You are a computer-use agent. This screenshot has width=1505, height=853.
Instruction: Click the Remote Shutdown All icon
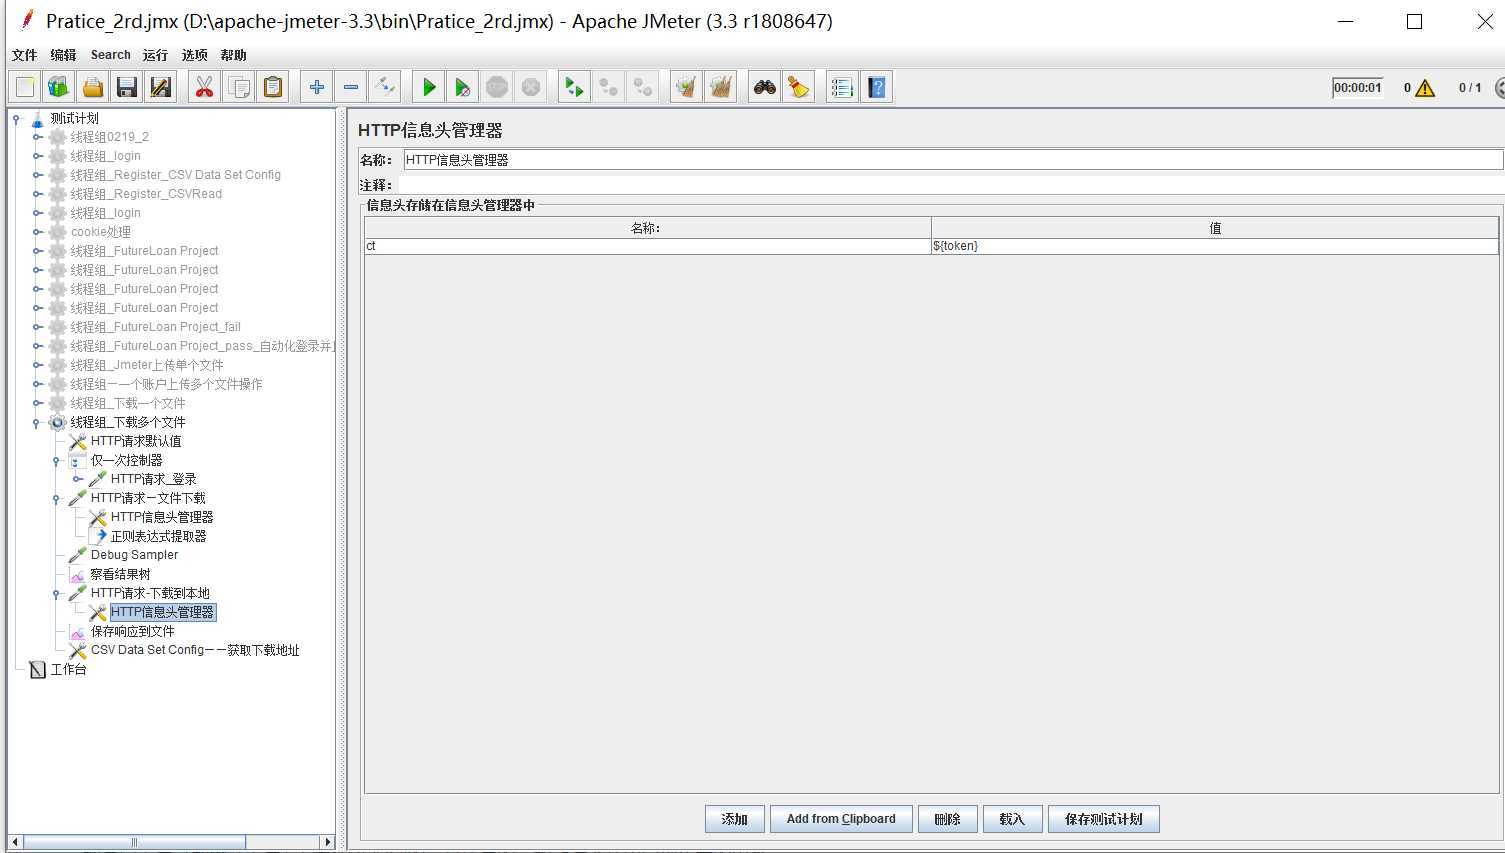pyautogui.click(x=643, y=88)
